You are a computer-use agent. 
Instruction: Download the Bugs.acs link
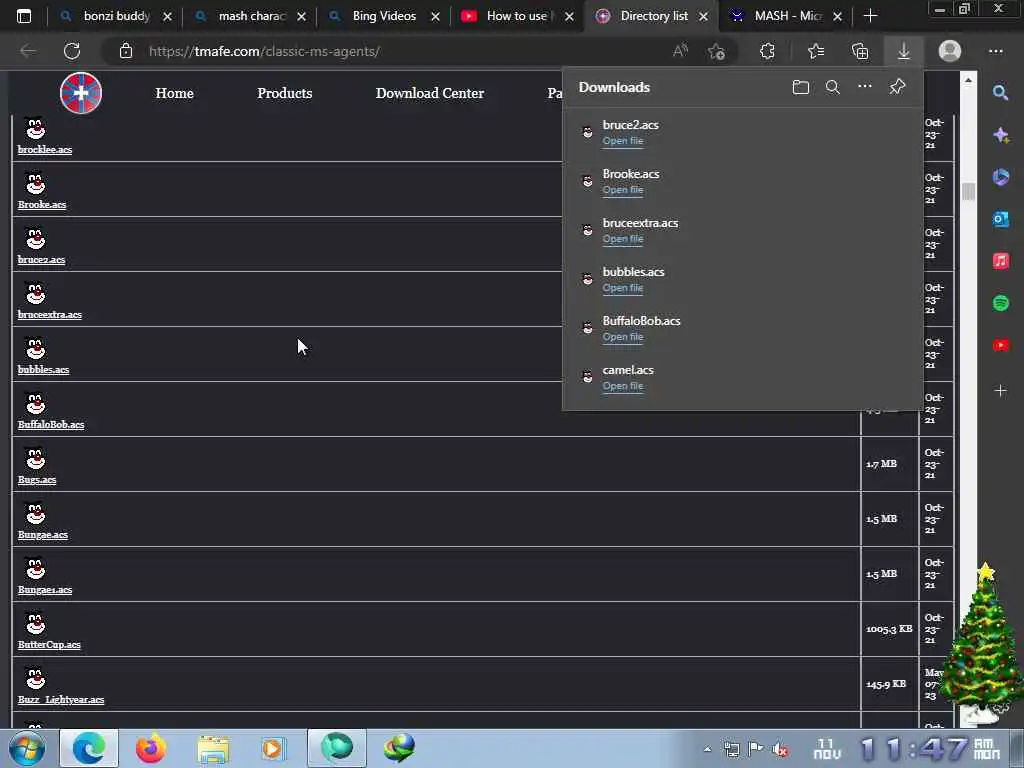click(x=37, y=479)
